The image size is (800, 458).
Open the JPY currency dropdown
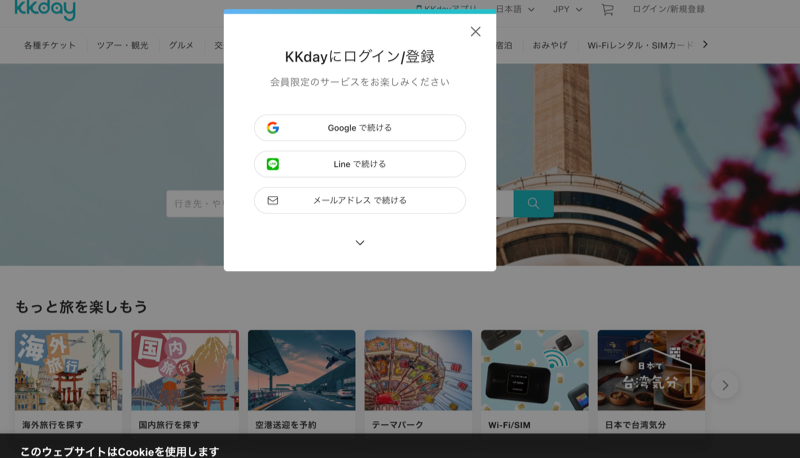pyautogui.click(x=567, y=9)
